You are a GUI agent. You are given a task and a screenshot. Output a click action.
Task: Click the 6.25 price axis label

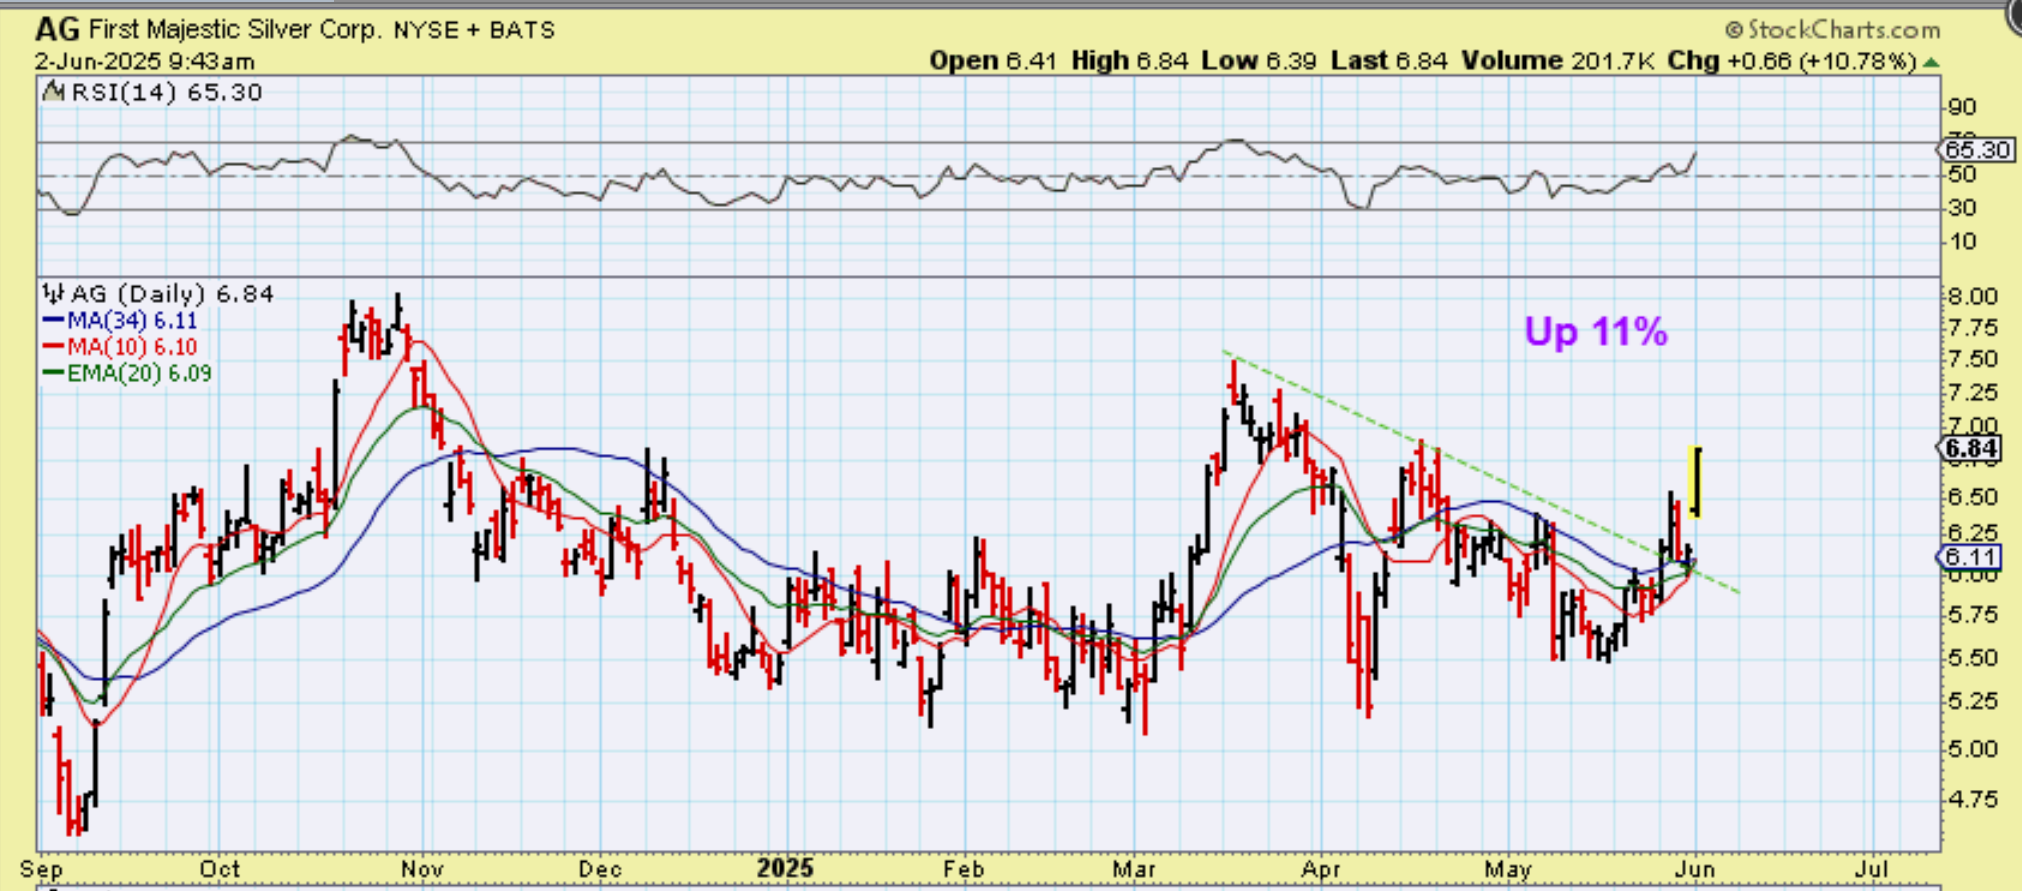(x=1972, y=534)
